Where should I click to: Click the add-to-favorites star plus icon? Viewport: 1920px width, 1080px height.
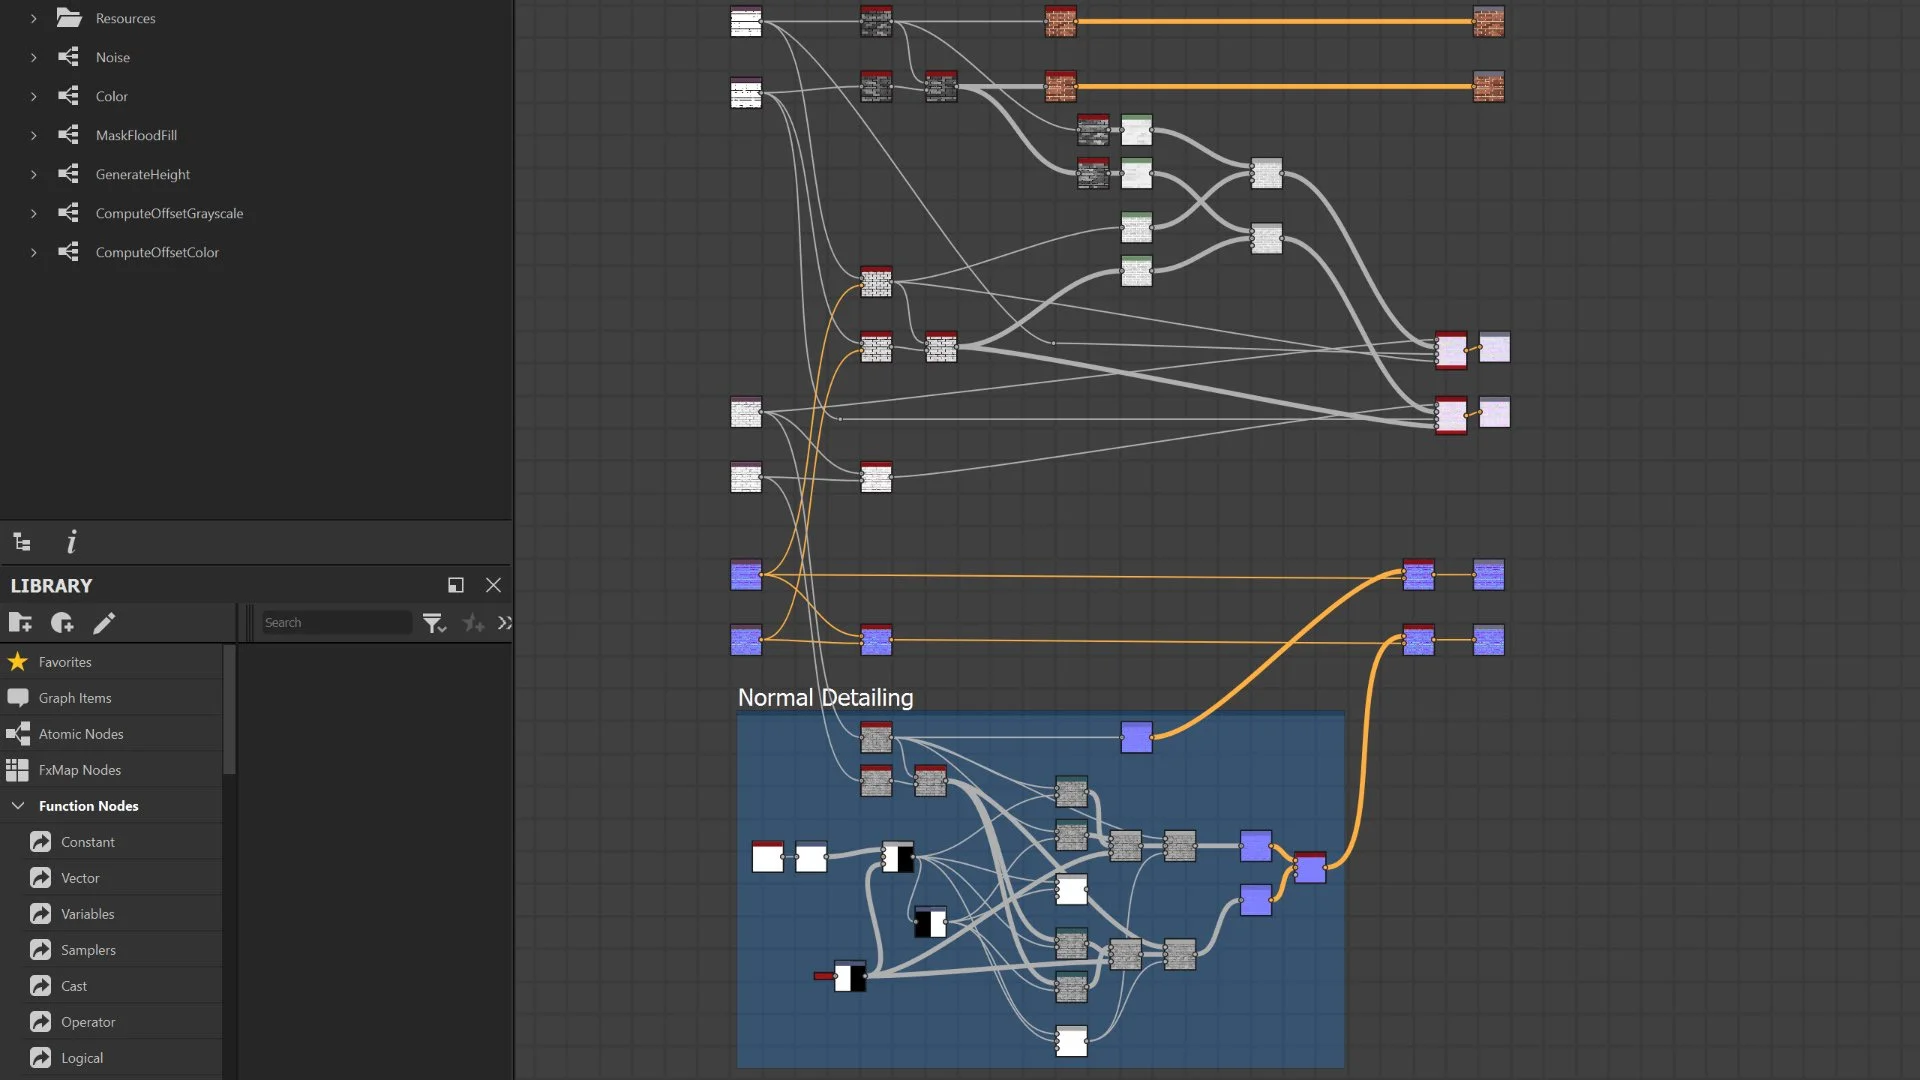473,623
